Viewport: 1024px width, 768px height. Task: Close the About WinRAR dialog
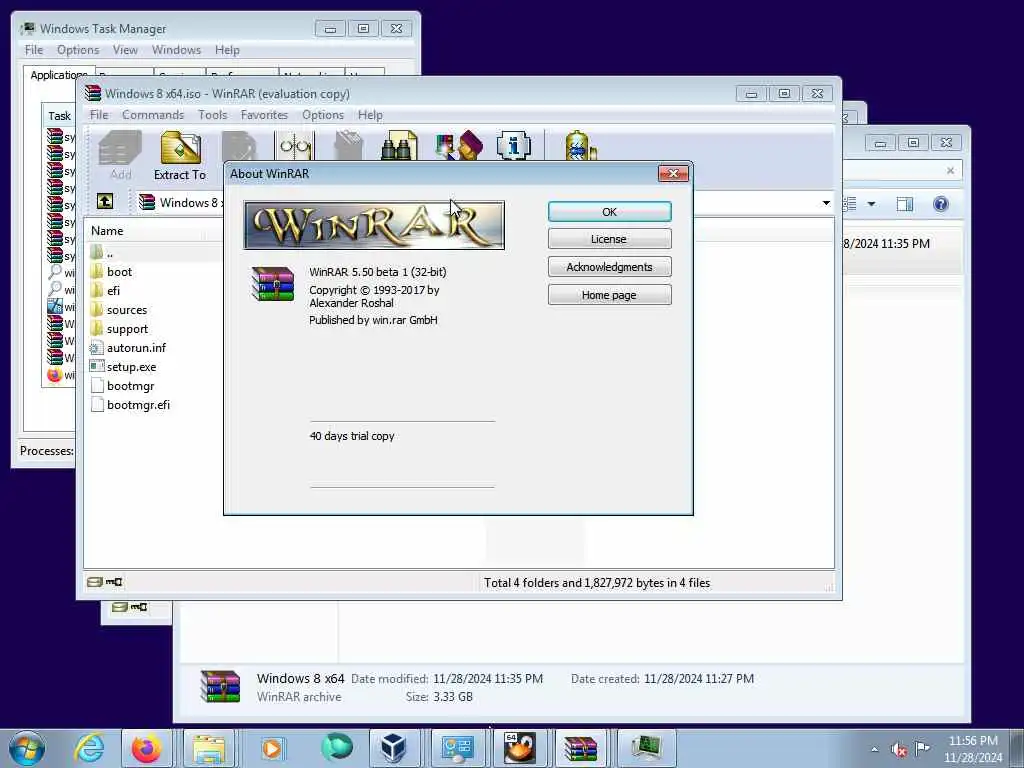point(673,173)
